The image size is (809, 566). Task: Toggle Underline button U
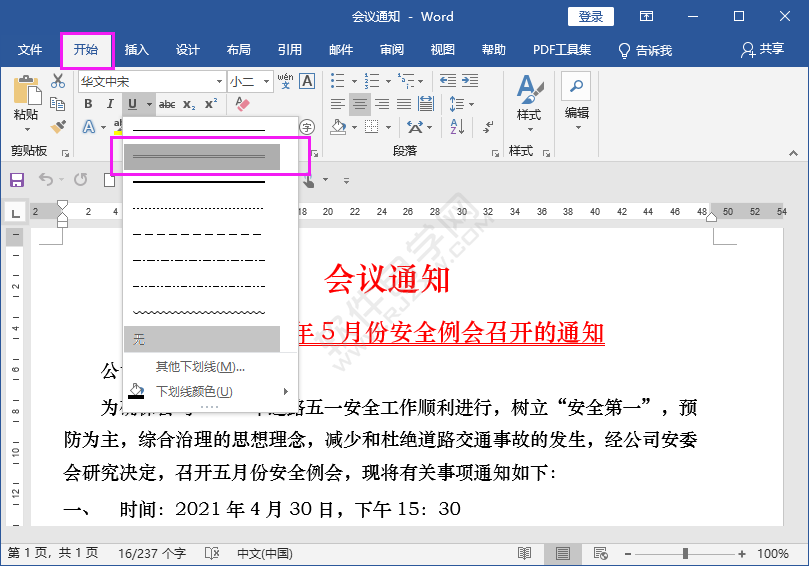[133, 104]
